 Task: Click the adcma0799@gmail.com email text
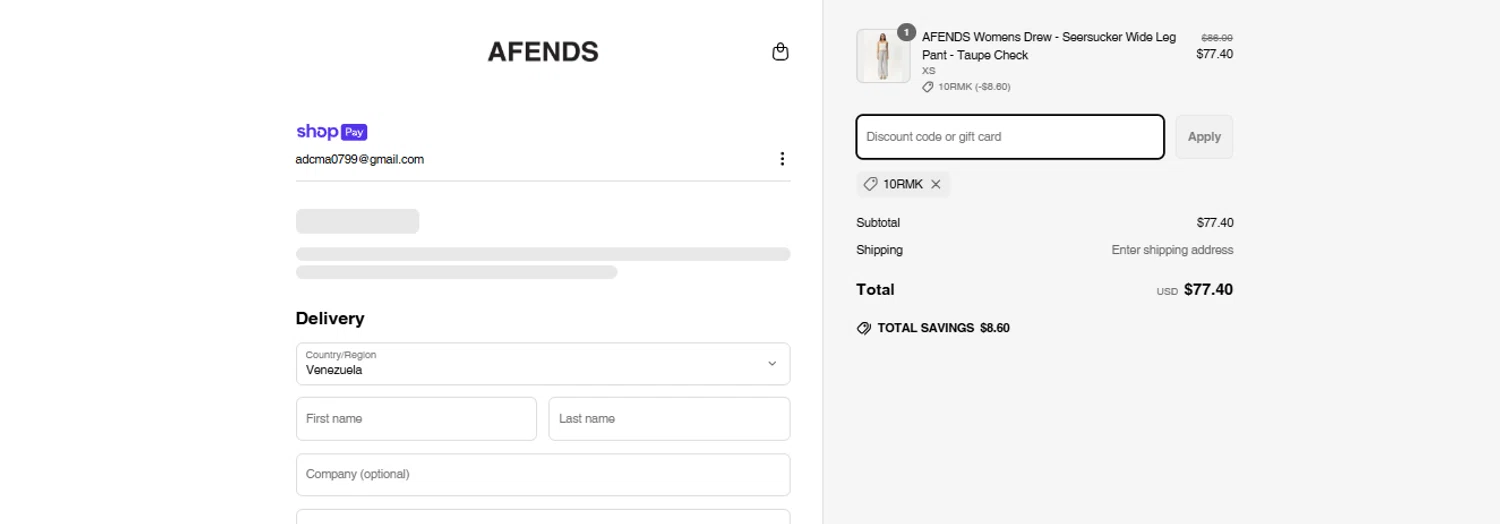click(x=360, y=159)
